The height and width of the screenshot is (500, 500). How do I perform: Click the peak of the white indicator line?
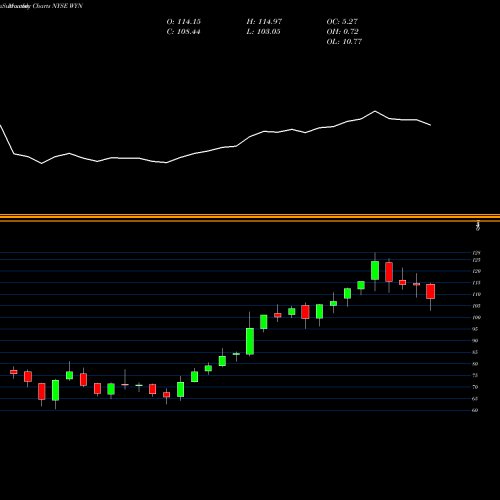point(375,111)
